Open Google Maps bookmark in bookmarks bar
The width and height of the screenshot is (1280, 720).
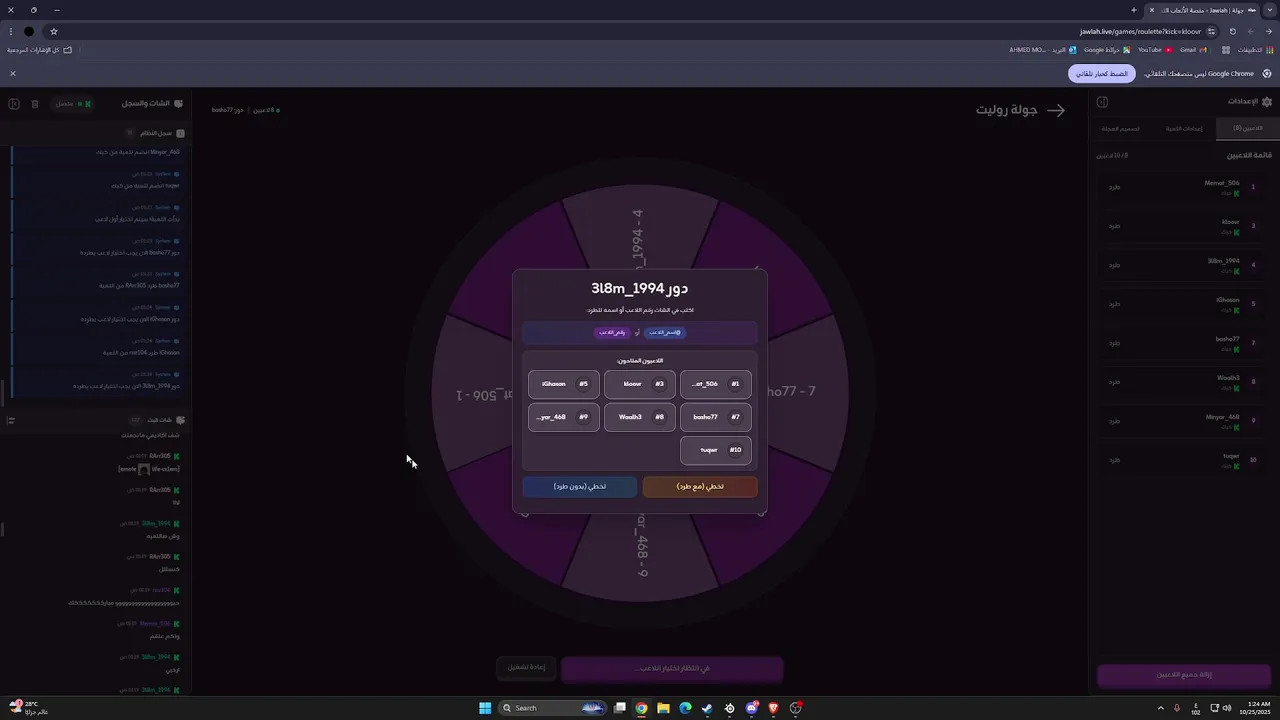1107,50
